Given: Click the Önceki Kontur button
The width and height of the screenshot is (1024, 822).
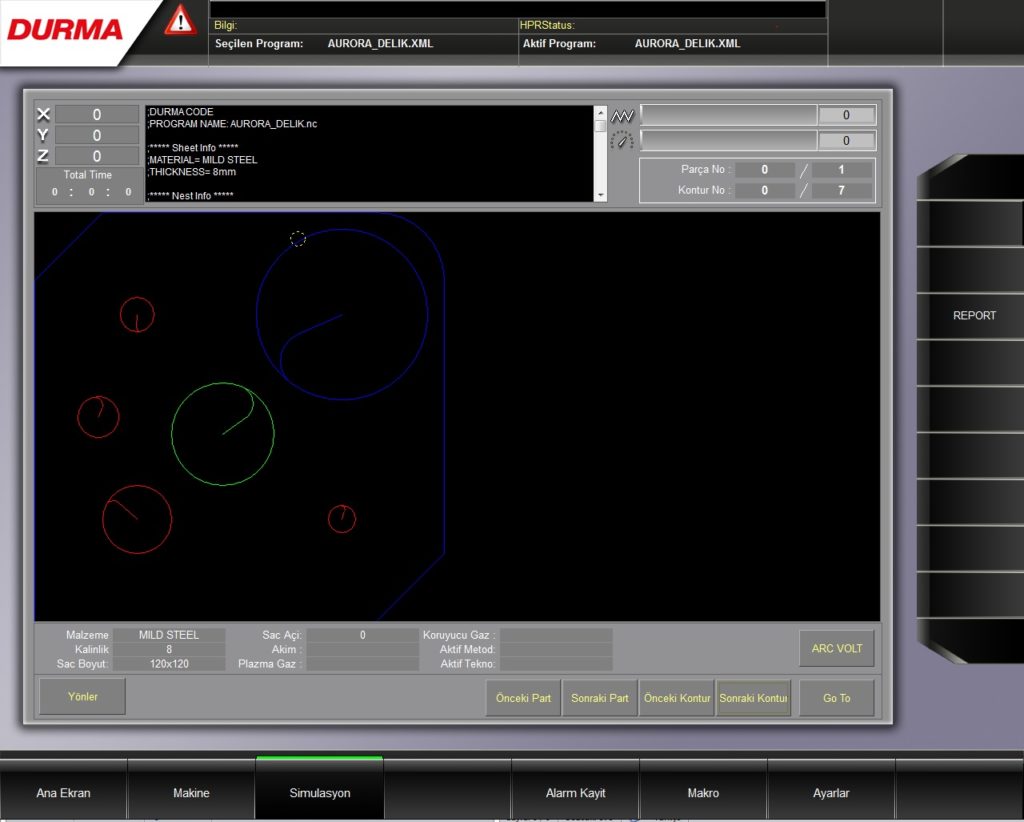Looking at the screenshot, I should [x=677, y=698].
